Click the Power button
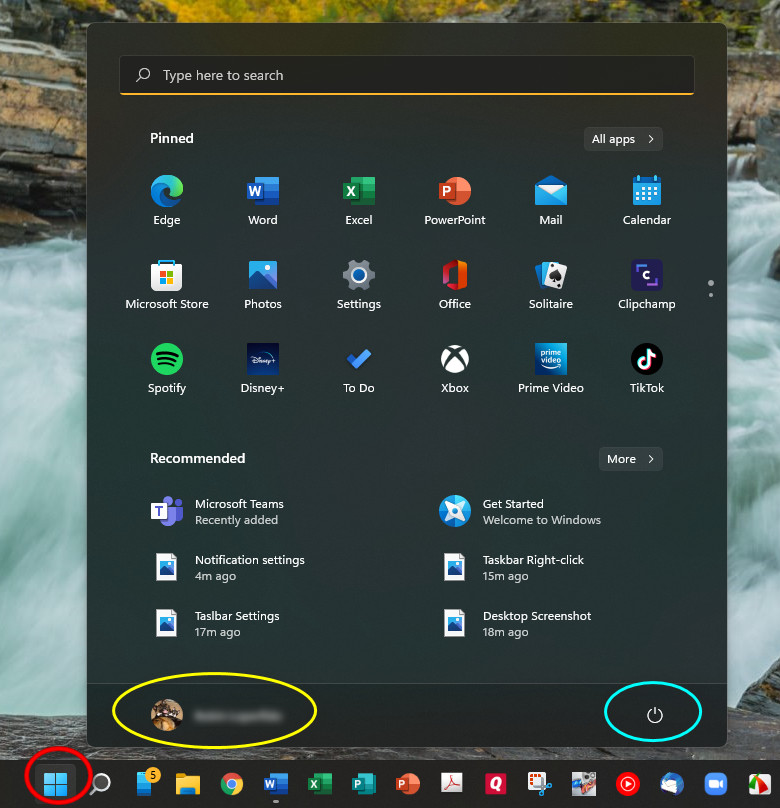Image resolution: width=780 pixels, height=808 pixels. (x=655, y=714)
